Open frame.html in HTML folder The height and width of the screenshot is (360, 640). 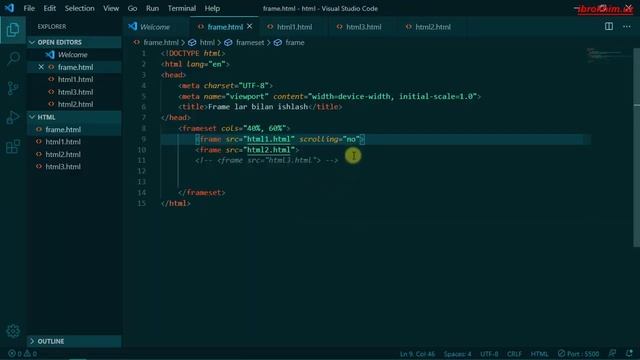coord(63,129)
